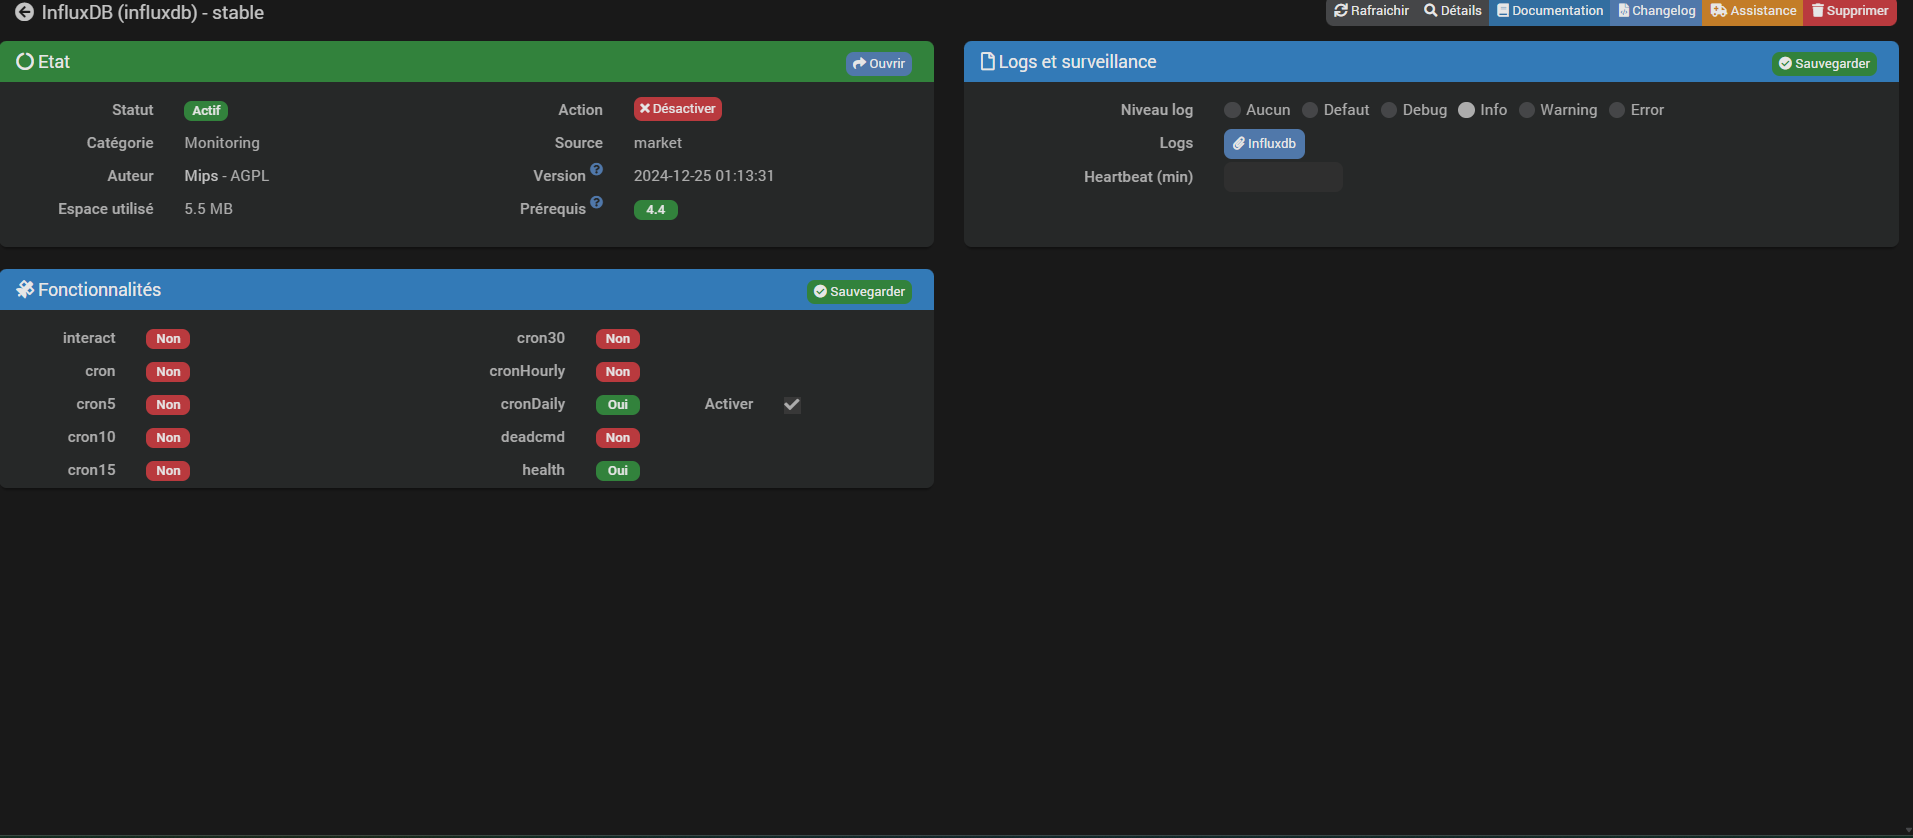Click the 5.5 MB space used value
This screenshot has height=838, width=1913.
pos(209,209)
